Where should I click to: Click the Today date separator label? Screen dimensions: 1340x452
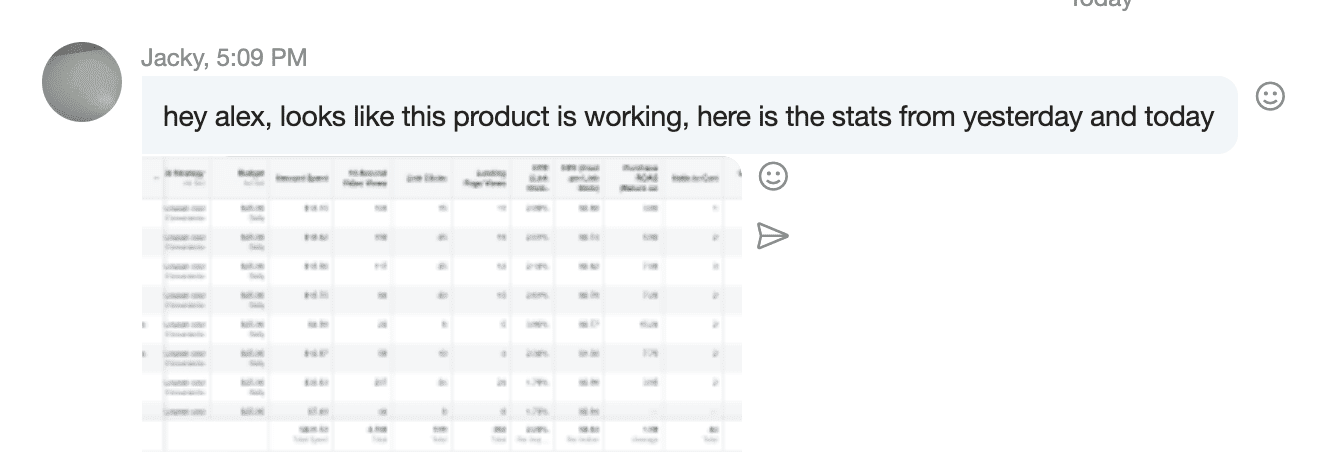point(1101,3)
